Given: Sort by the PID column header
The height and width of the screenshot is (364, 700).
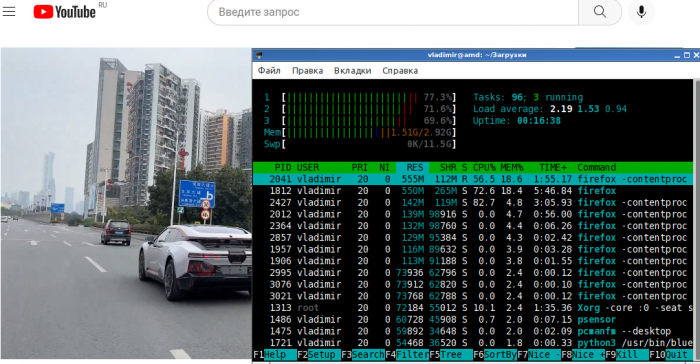Looking at the screenshot, I should pos(283,167).
